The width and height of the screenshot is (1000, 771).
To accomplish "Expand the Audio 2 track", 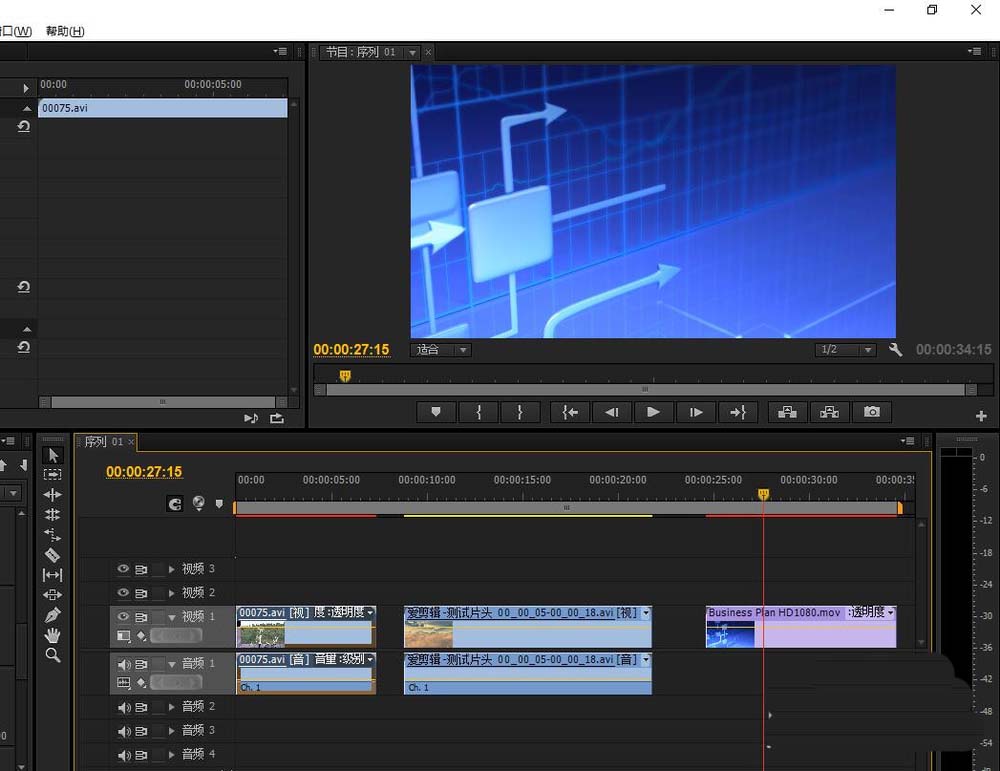I will [172, 707].
